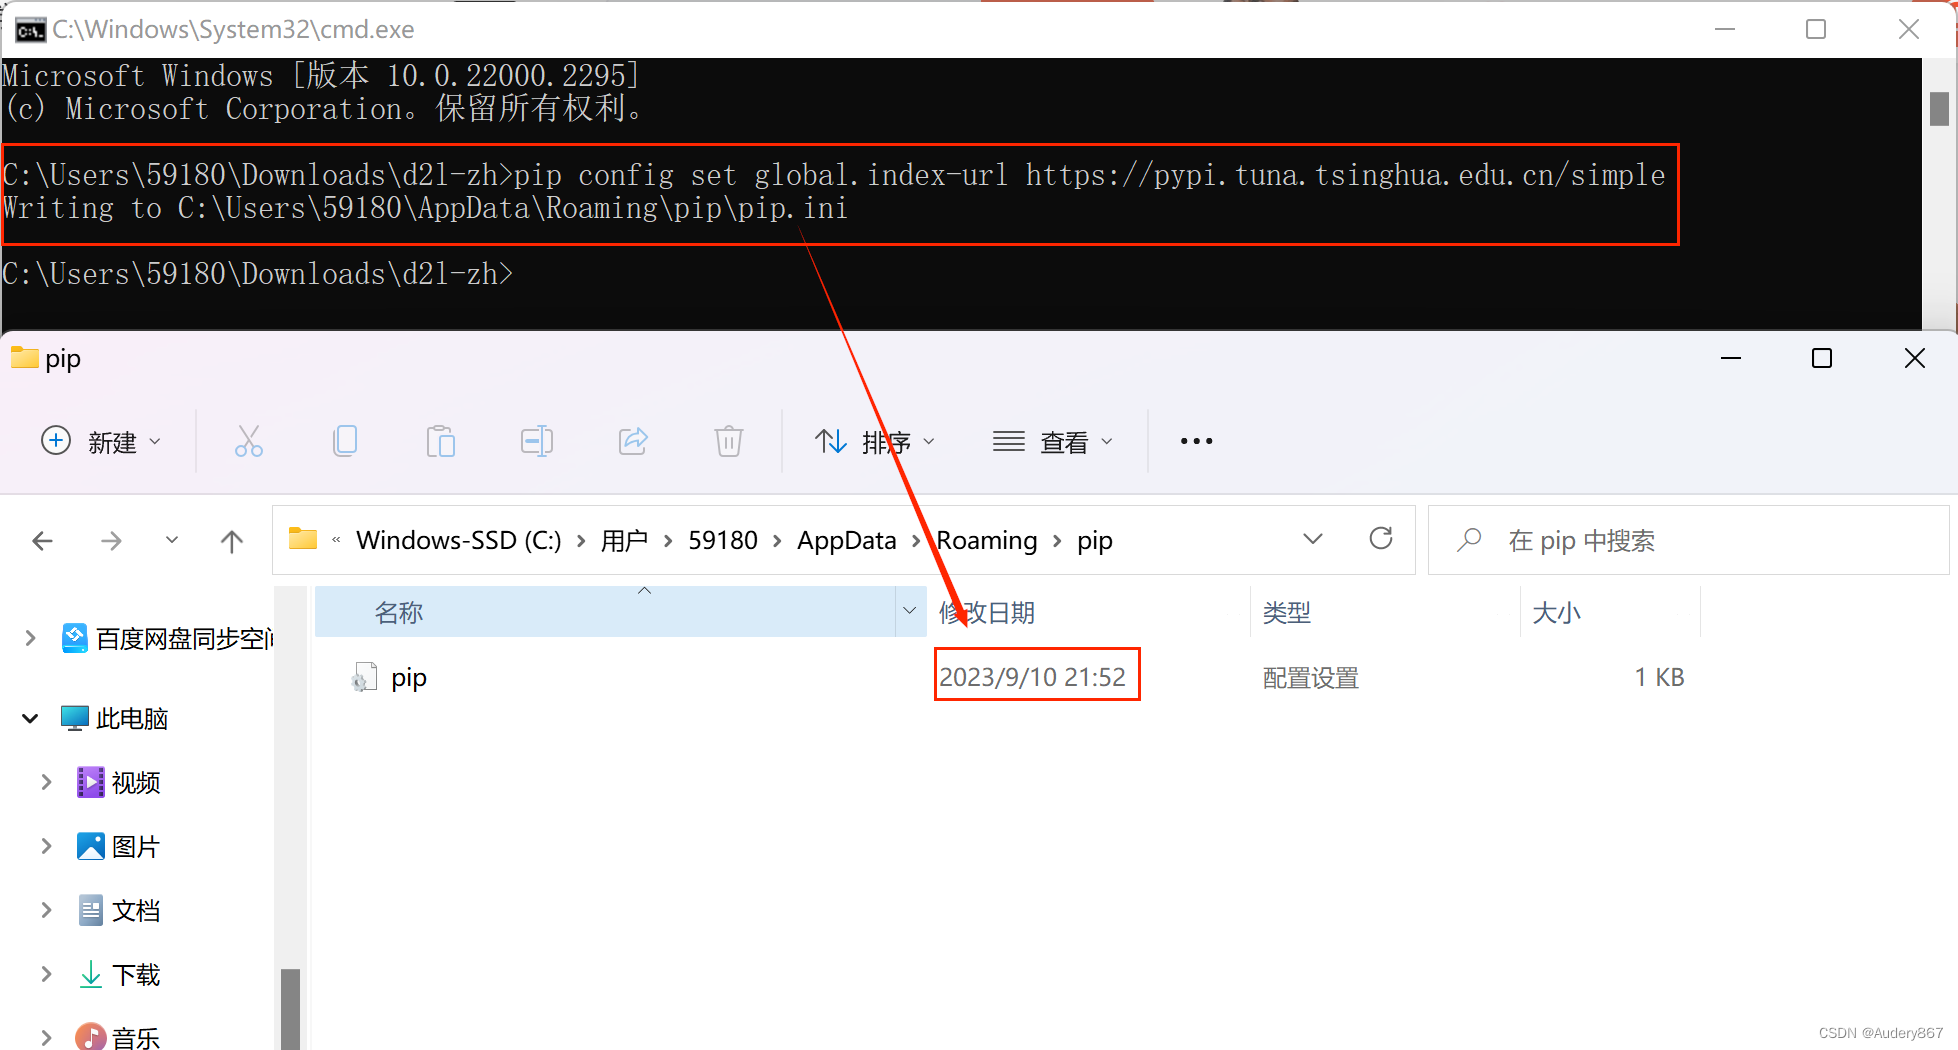
Task: Click the pip file's settings icon
Action: click(x=364, y=677)
